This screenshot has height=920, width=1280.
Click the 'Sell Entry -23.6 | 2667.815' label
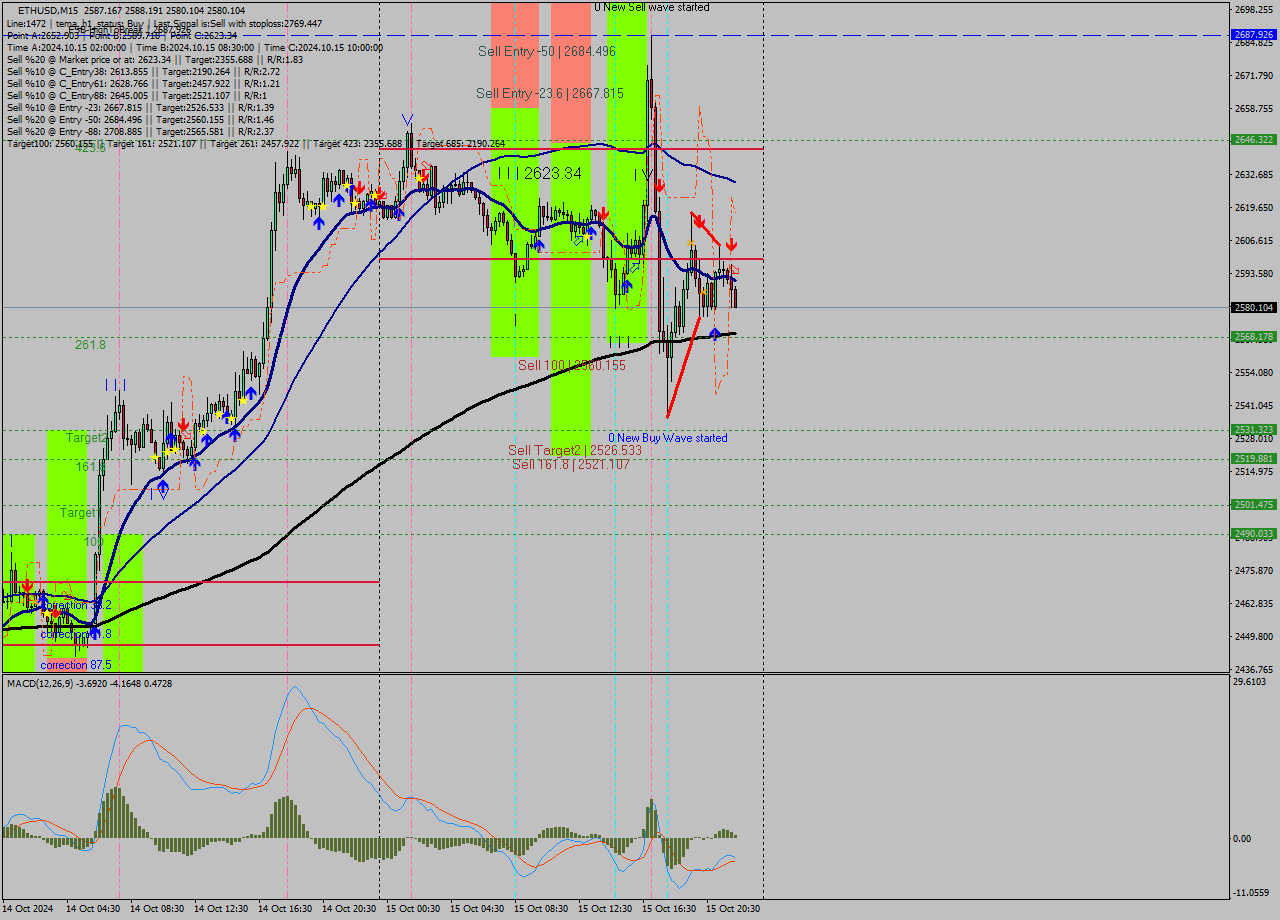(x=550, y=93)
